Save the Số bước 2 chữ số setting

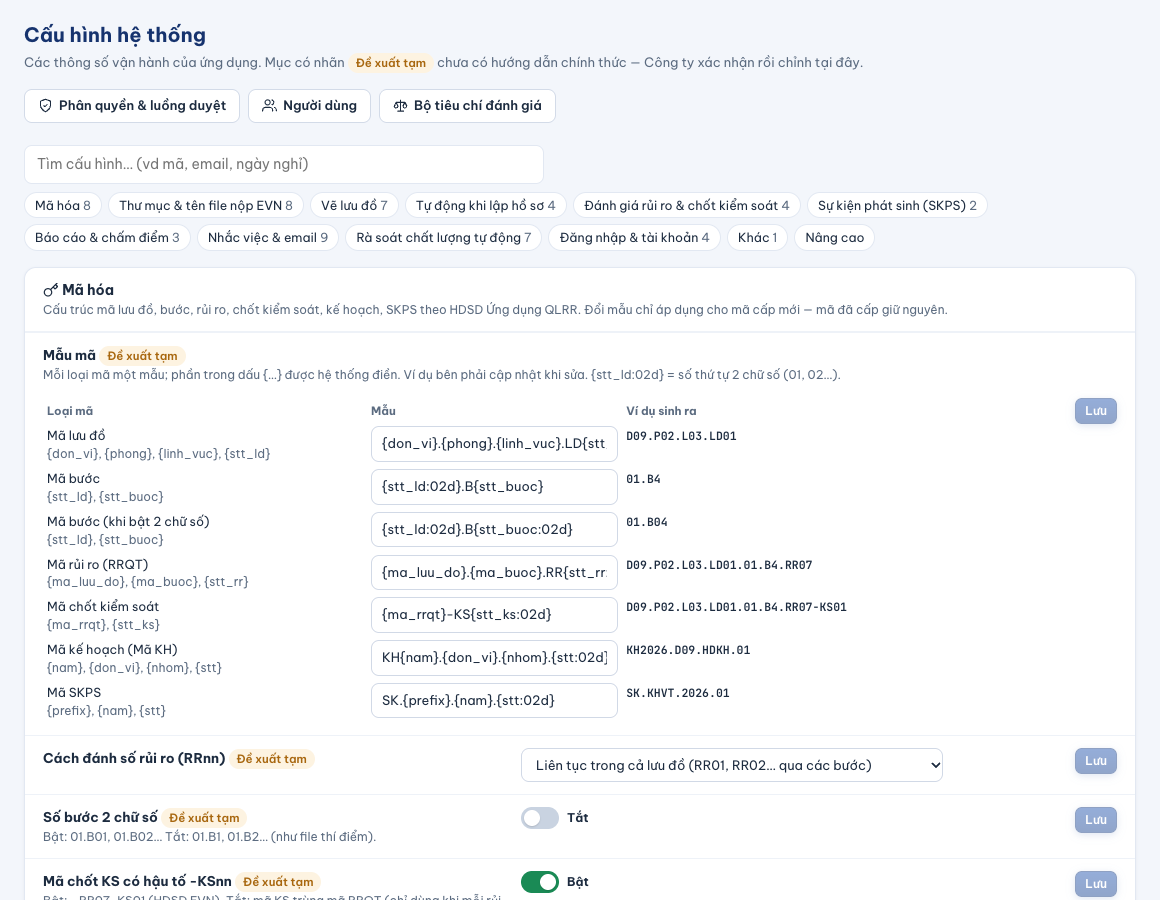pos(1096,819)
